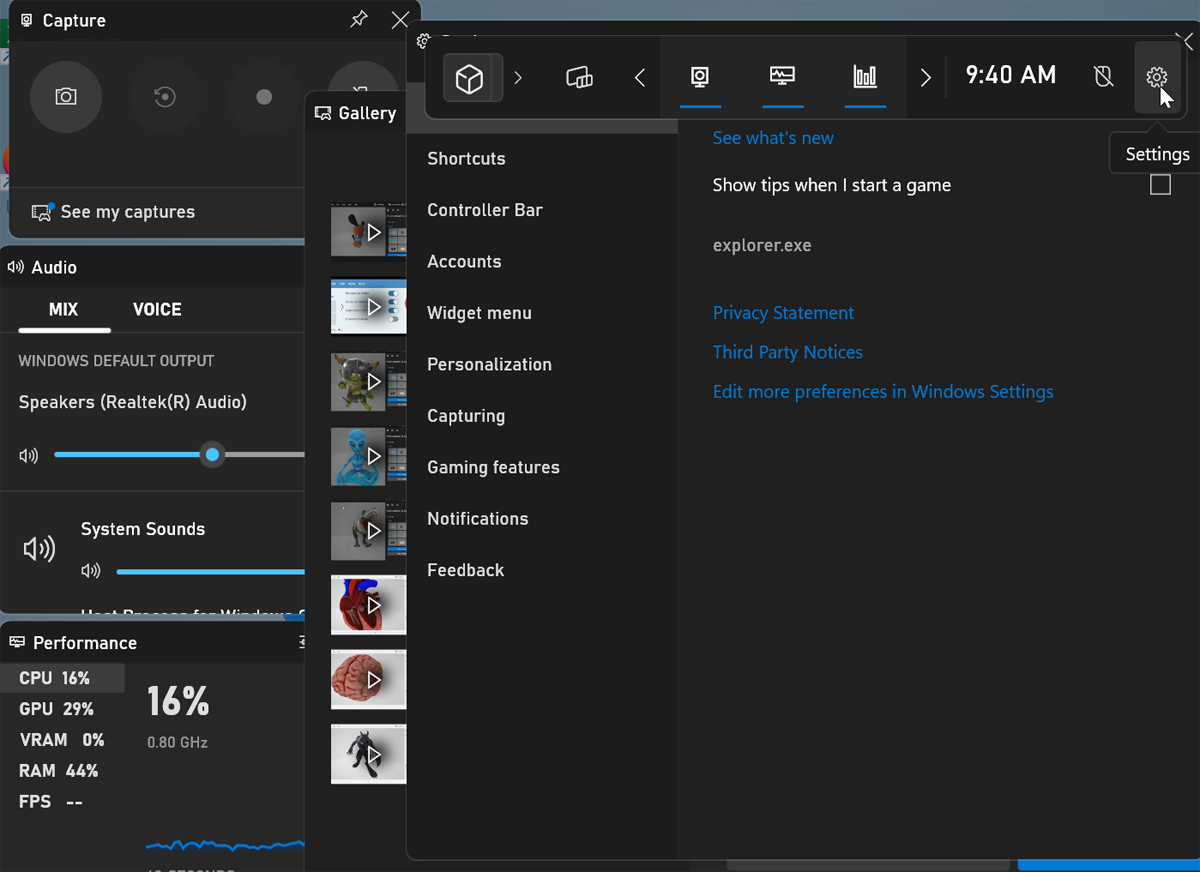Take a screenshot with the camera button

66,97
